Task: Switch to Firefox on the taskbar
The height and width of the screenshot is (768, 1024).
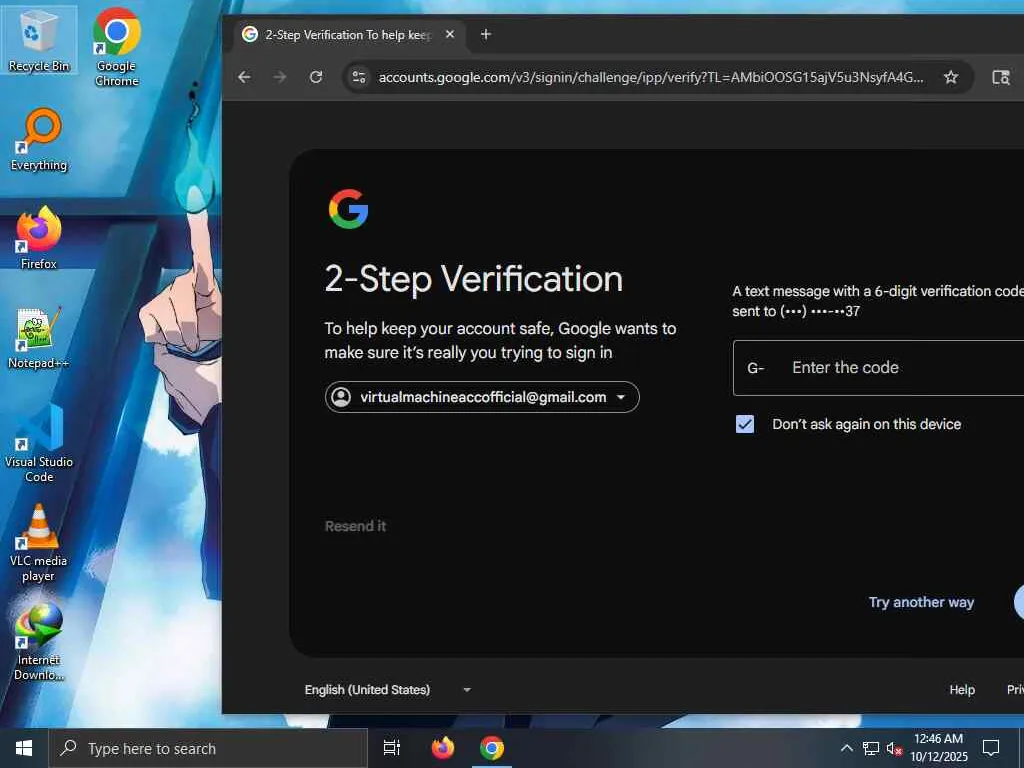Action: click(x=442, y=748)
